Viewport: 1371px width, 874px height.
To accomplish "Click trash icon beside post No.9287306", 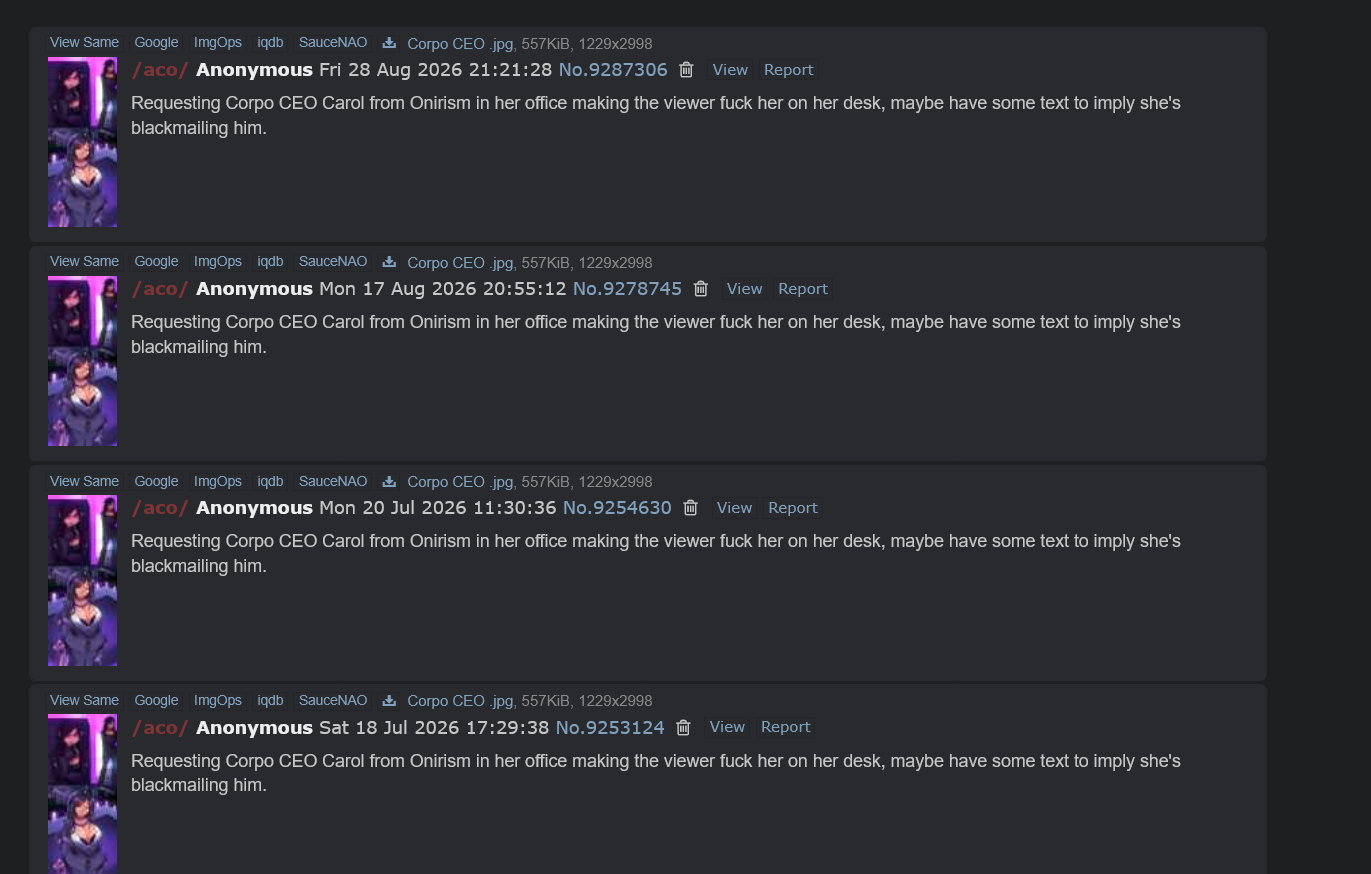I will 686,70.
